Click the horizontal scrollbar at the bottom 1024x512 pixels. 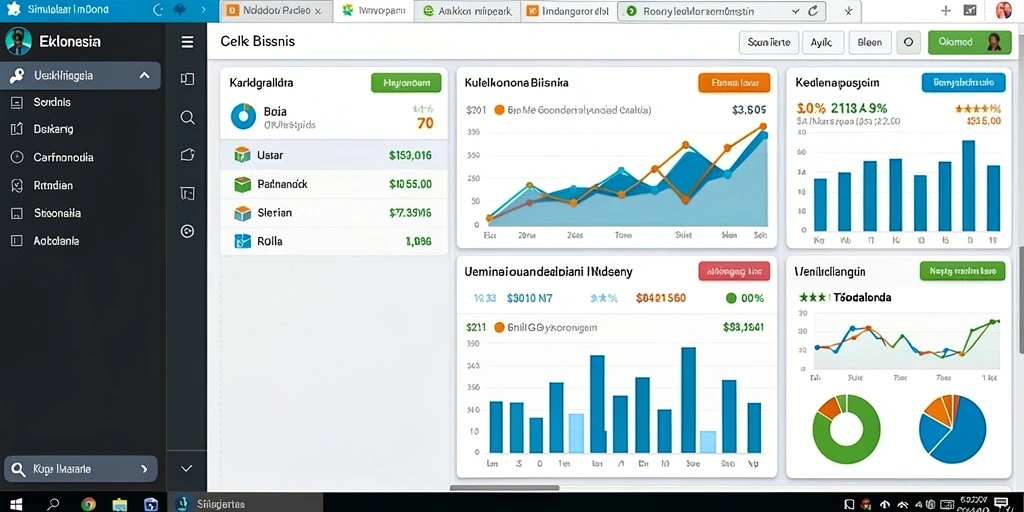[x=504, y=488]
